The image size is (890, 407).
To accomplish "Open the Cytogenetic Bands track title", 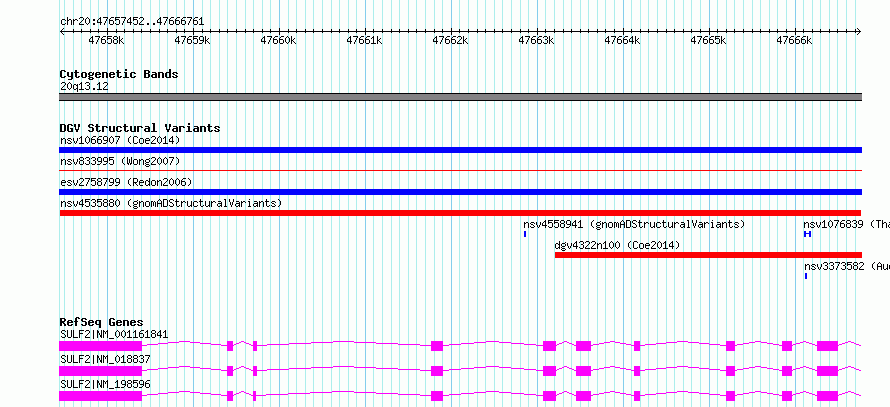I will (119, 74).
